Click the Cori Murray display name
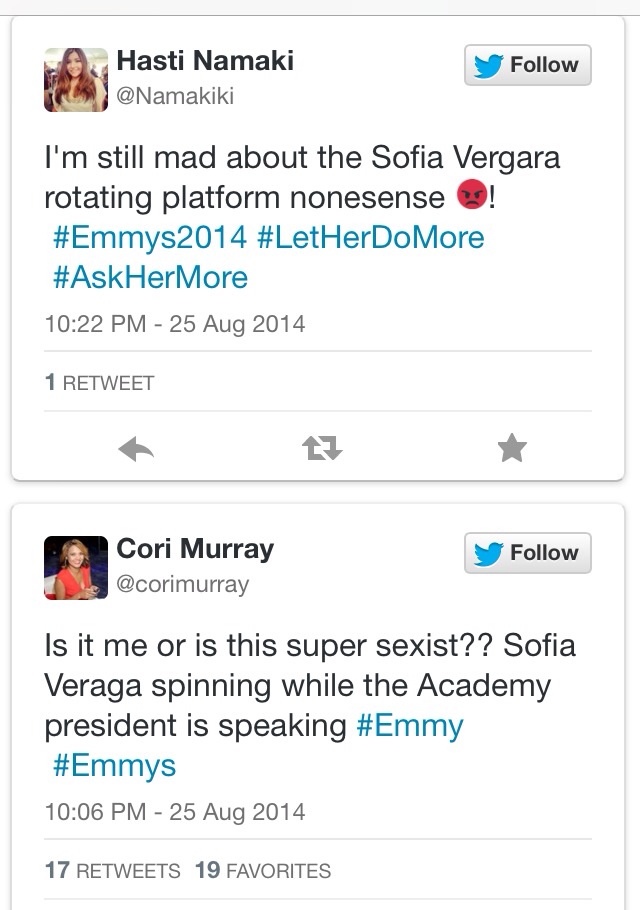Image resolution: width=640 pixels, height=910 pixels. tap(195, 548)
